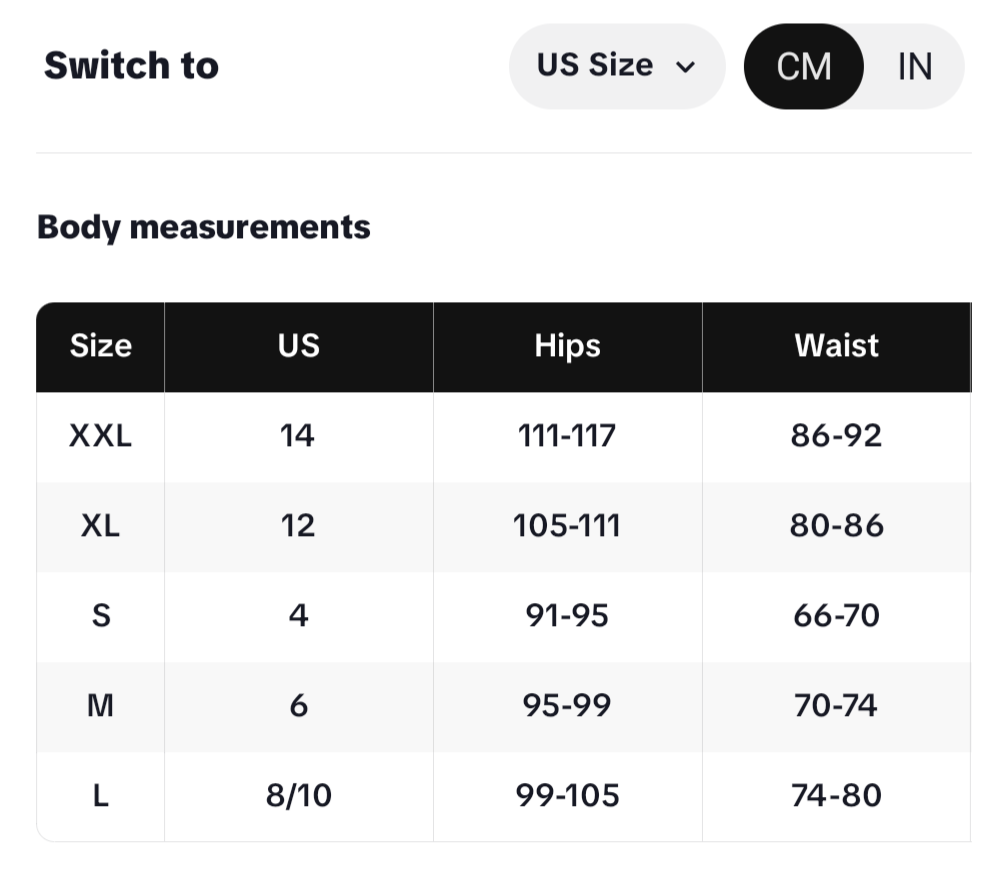Image resolution: width=1008 pixels, height=884 pixels.
Task: Select the M size row label
Action: (x=101, y=706)
